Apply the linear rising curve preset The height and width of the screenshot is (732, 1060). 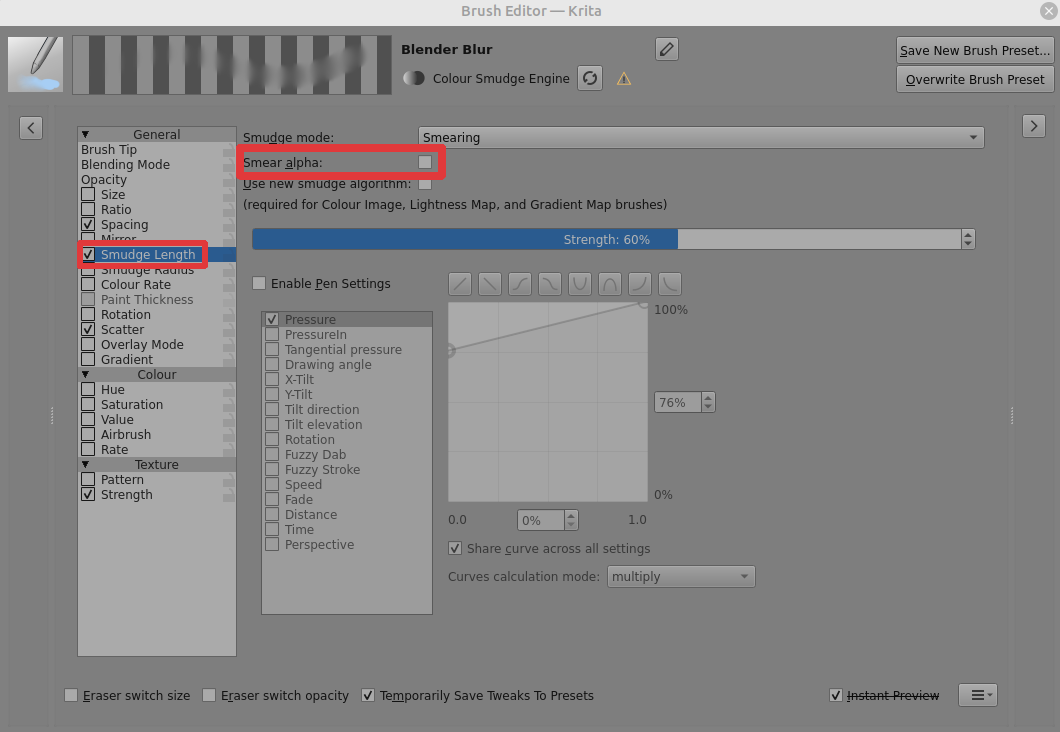460,284
